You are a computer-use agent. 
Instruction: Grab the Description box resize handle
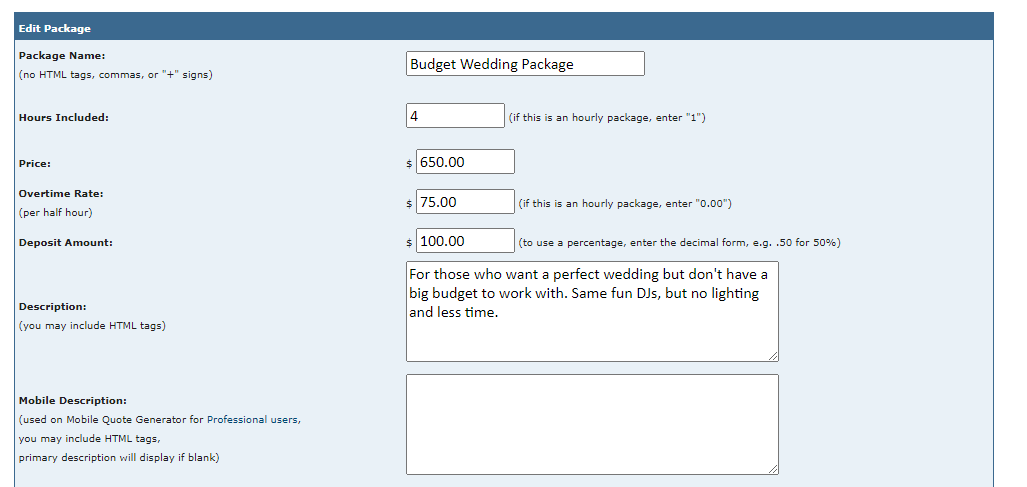(x=773, y=356)
